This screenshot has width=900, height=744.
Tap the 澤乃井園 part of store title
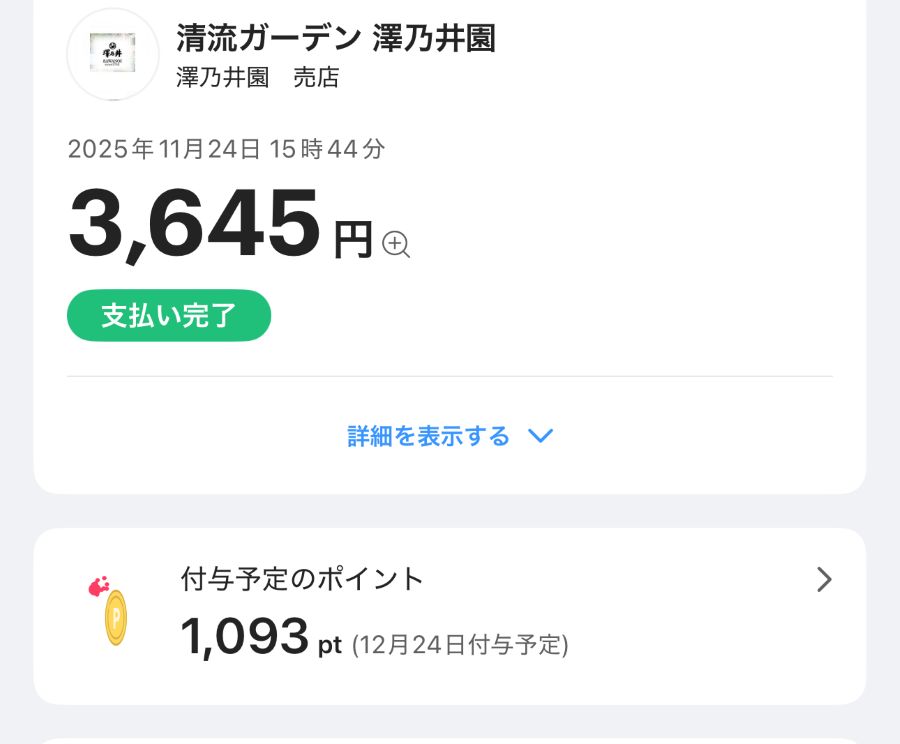point(434,39)
